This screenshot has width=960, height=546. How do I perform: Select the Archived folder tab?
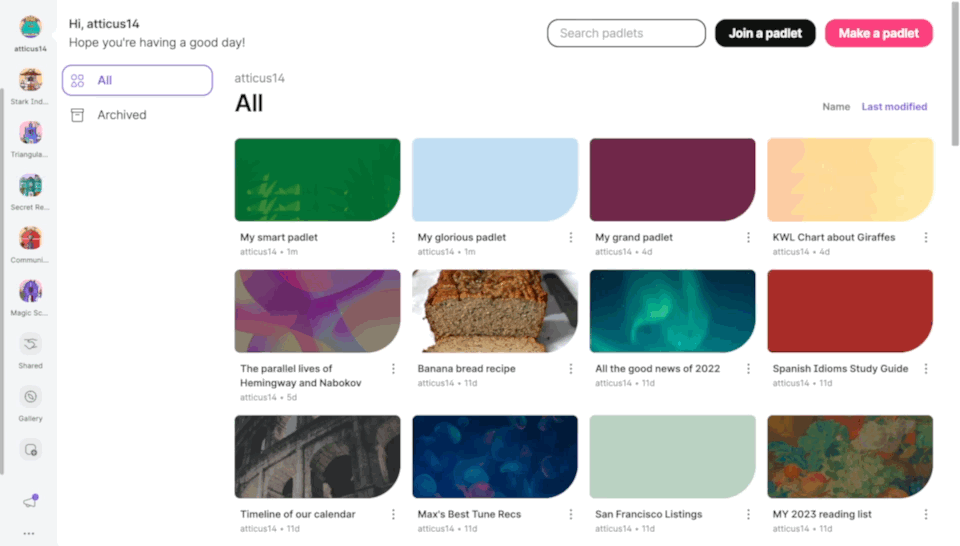coord(137,115)
